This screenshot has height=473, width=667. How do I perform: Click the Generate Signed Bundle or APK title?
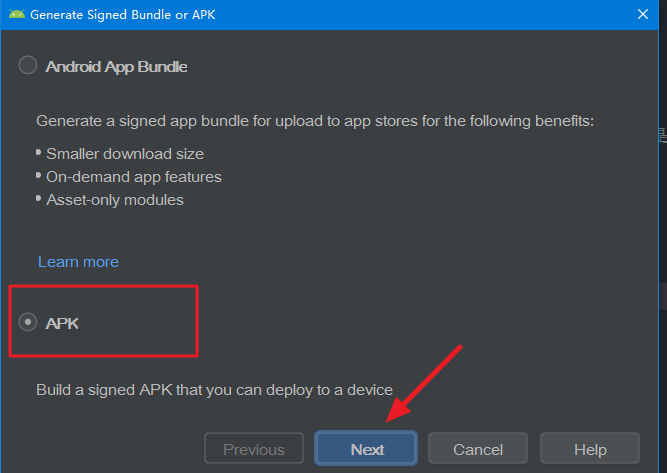coord(123,15)
